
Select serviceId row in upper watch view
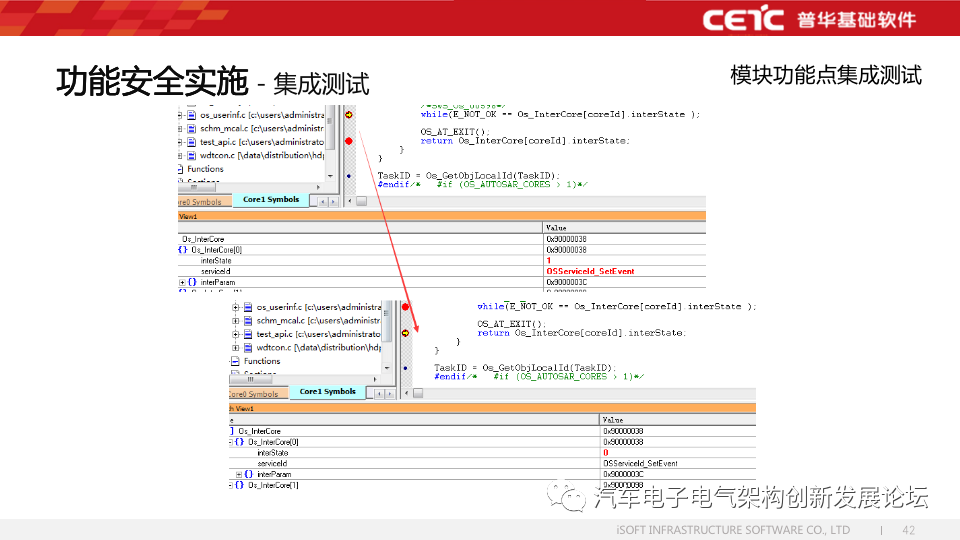pyautogui.click(x=441, y=271)
